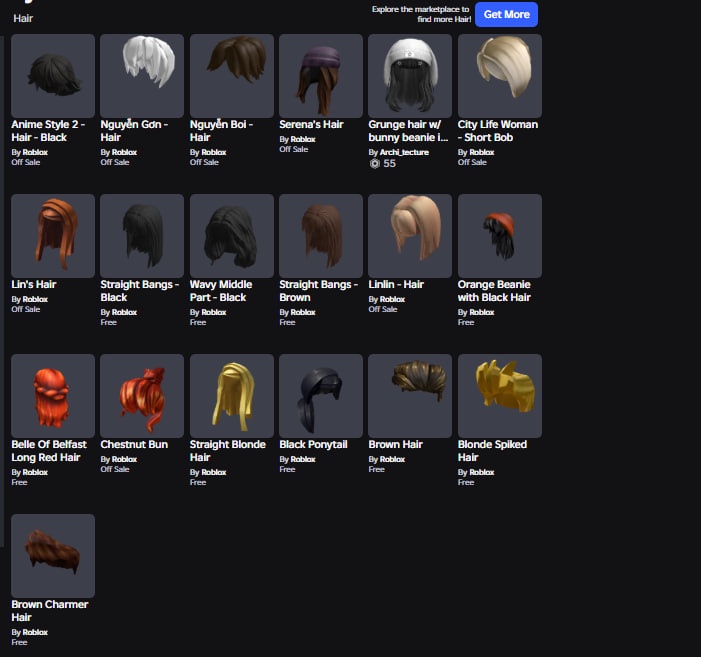Select the Linlin - Hair thumbnail

(x=410, y=236)
